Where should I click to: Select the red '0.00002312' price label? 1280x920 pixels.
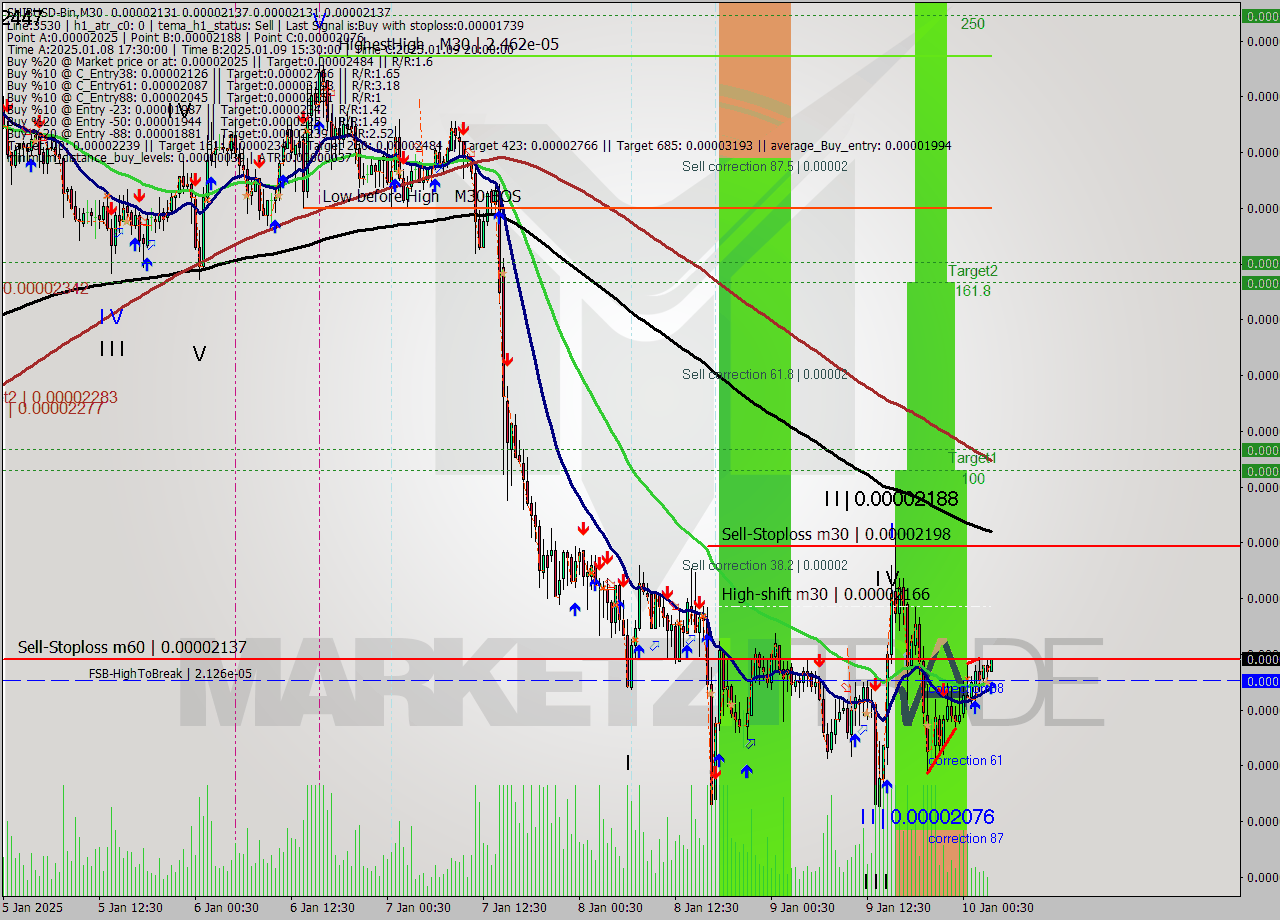tap(46, 288)
